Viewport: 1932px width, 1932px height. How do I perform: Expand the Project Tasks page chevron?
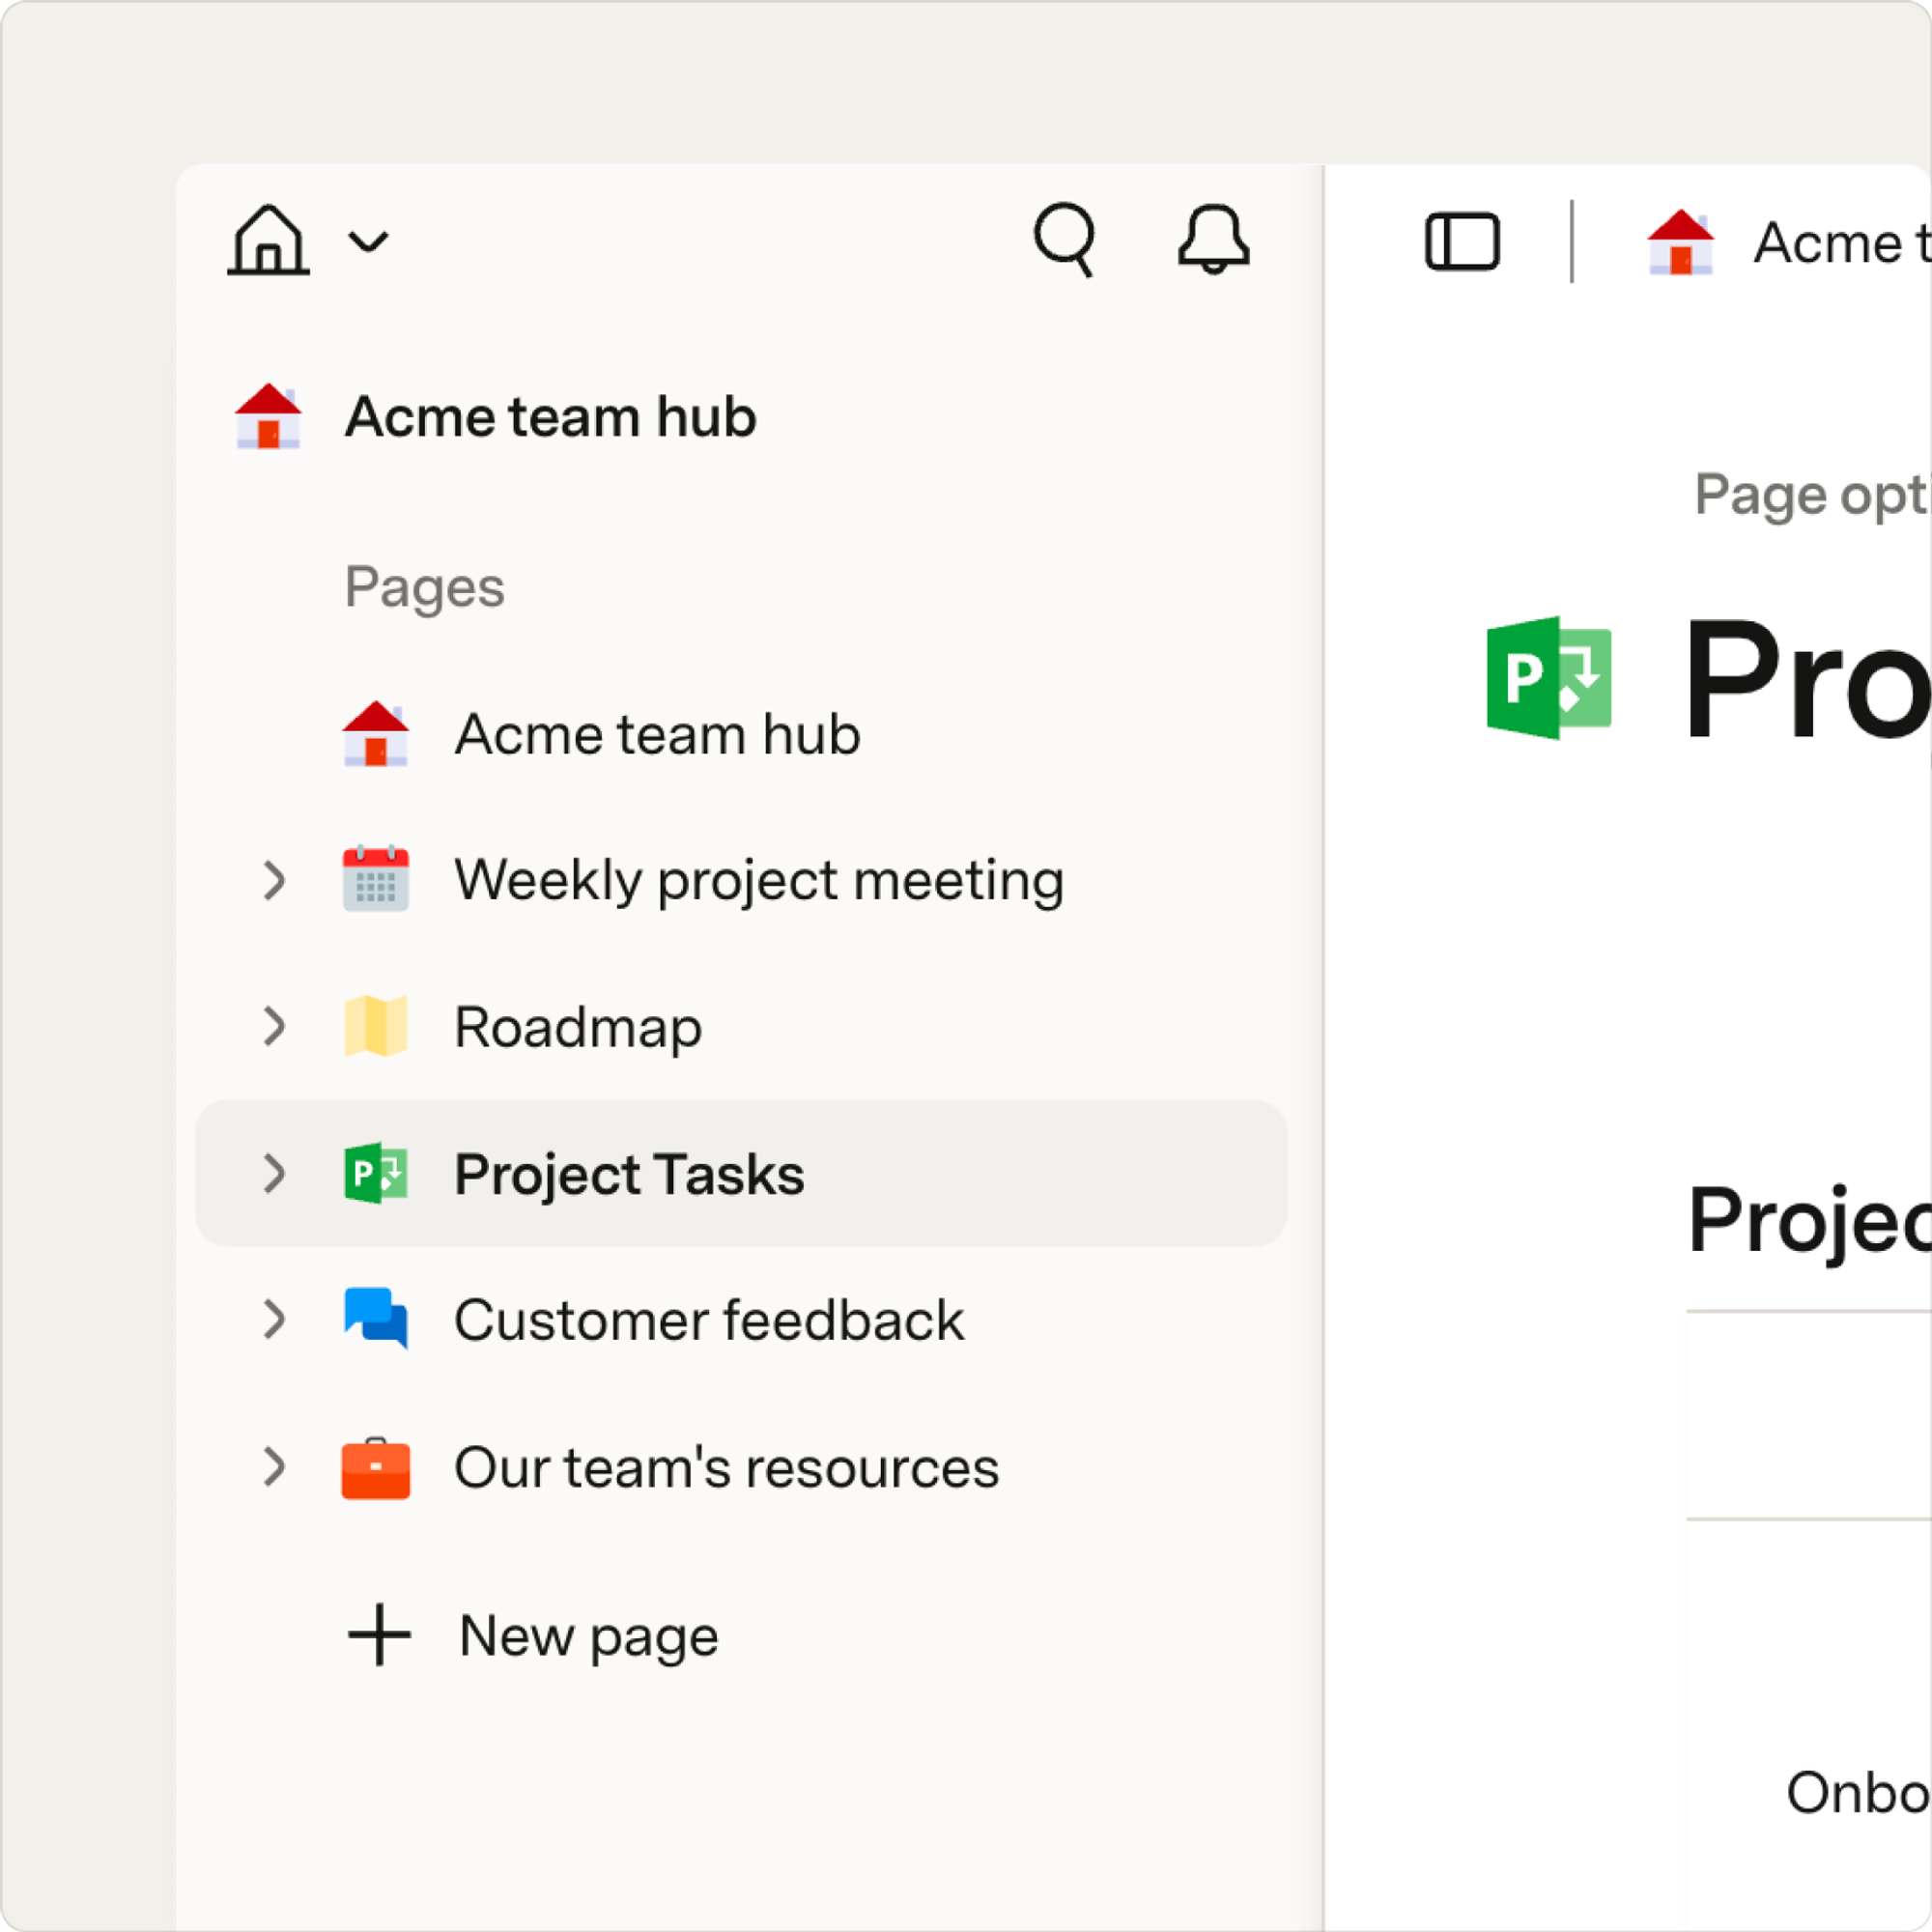274,1173
